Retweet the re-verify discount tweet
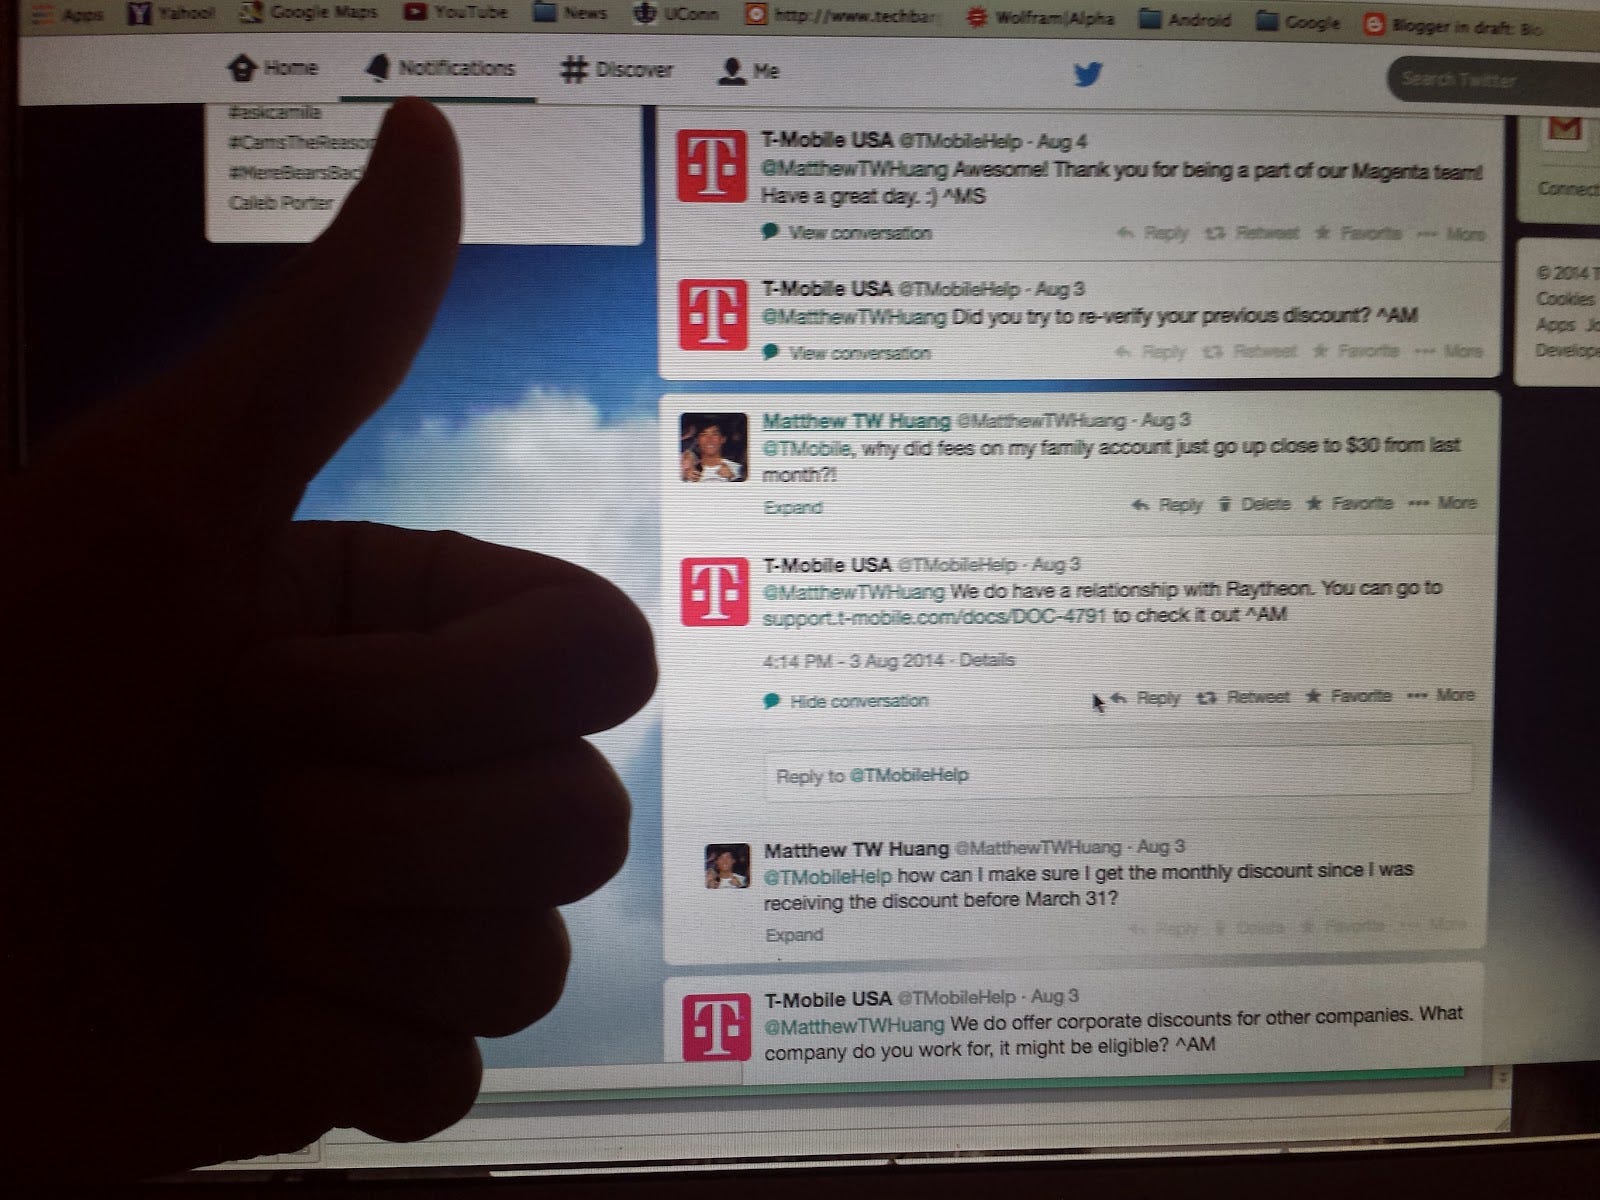 pyautogui.click(x=1249, y=351)
